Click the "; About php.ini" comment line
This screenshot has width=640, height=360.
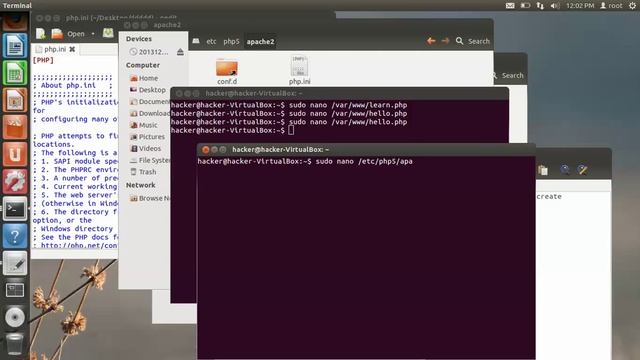tap(72, 85)
